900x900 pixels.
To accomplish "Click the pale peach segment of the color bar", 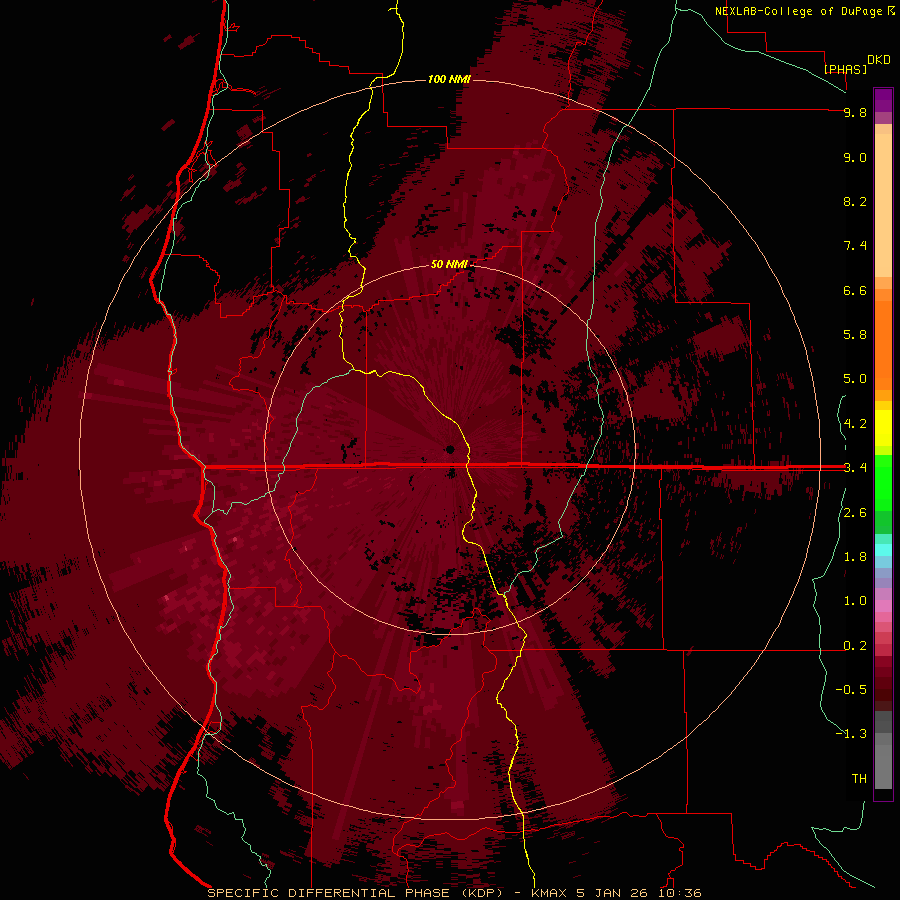I will coord(883,205).
